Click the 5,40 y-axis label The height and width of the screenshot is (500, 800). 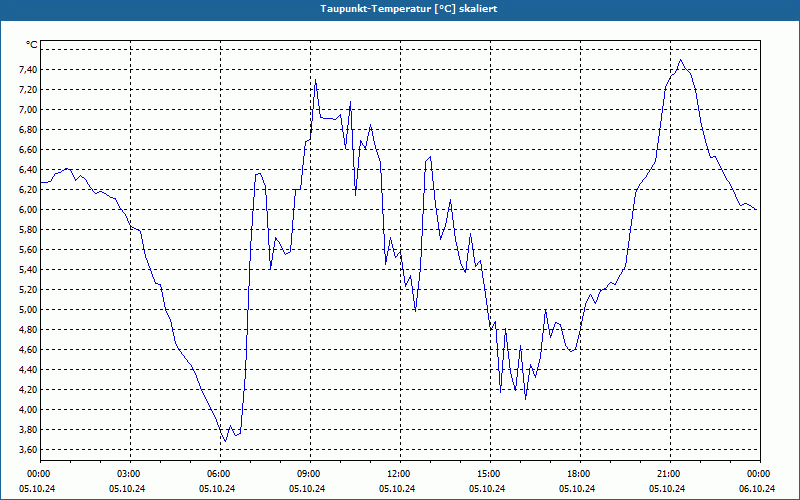click(29, 269)
